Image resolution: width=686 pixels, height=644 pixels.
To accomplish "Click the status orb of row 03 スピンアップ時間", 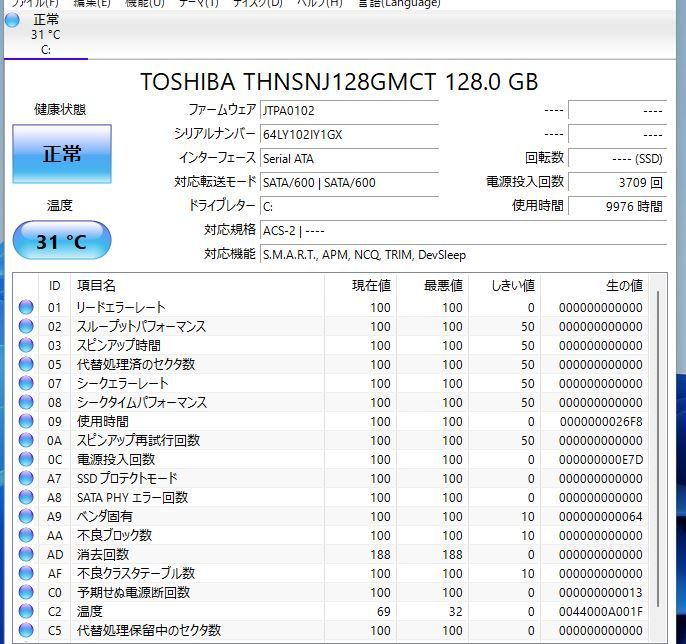I will (x=26, y=345).
